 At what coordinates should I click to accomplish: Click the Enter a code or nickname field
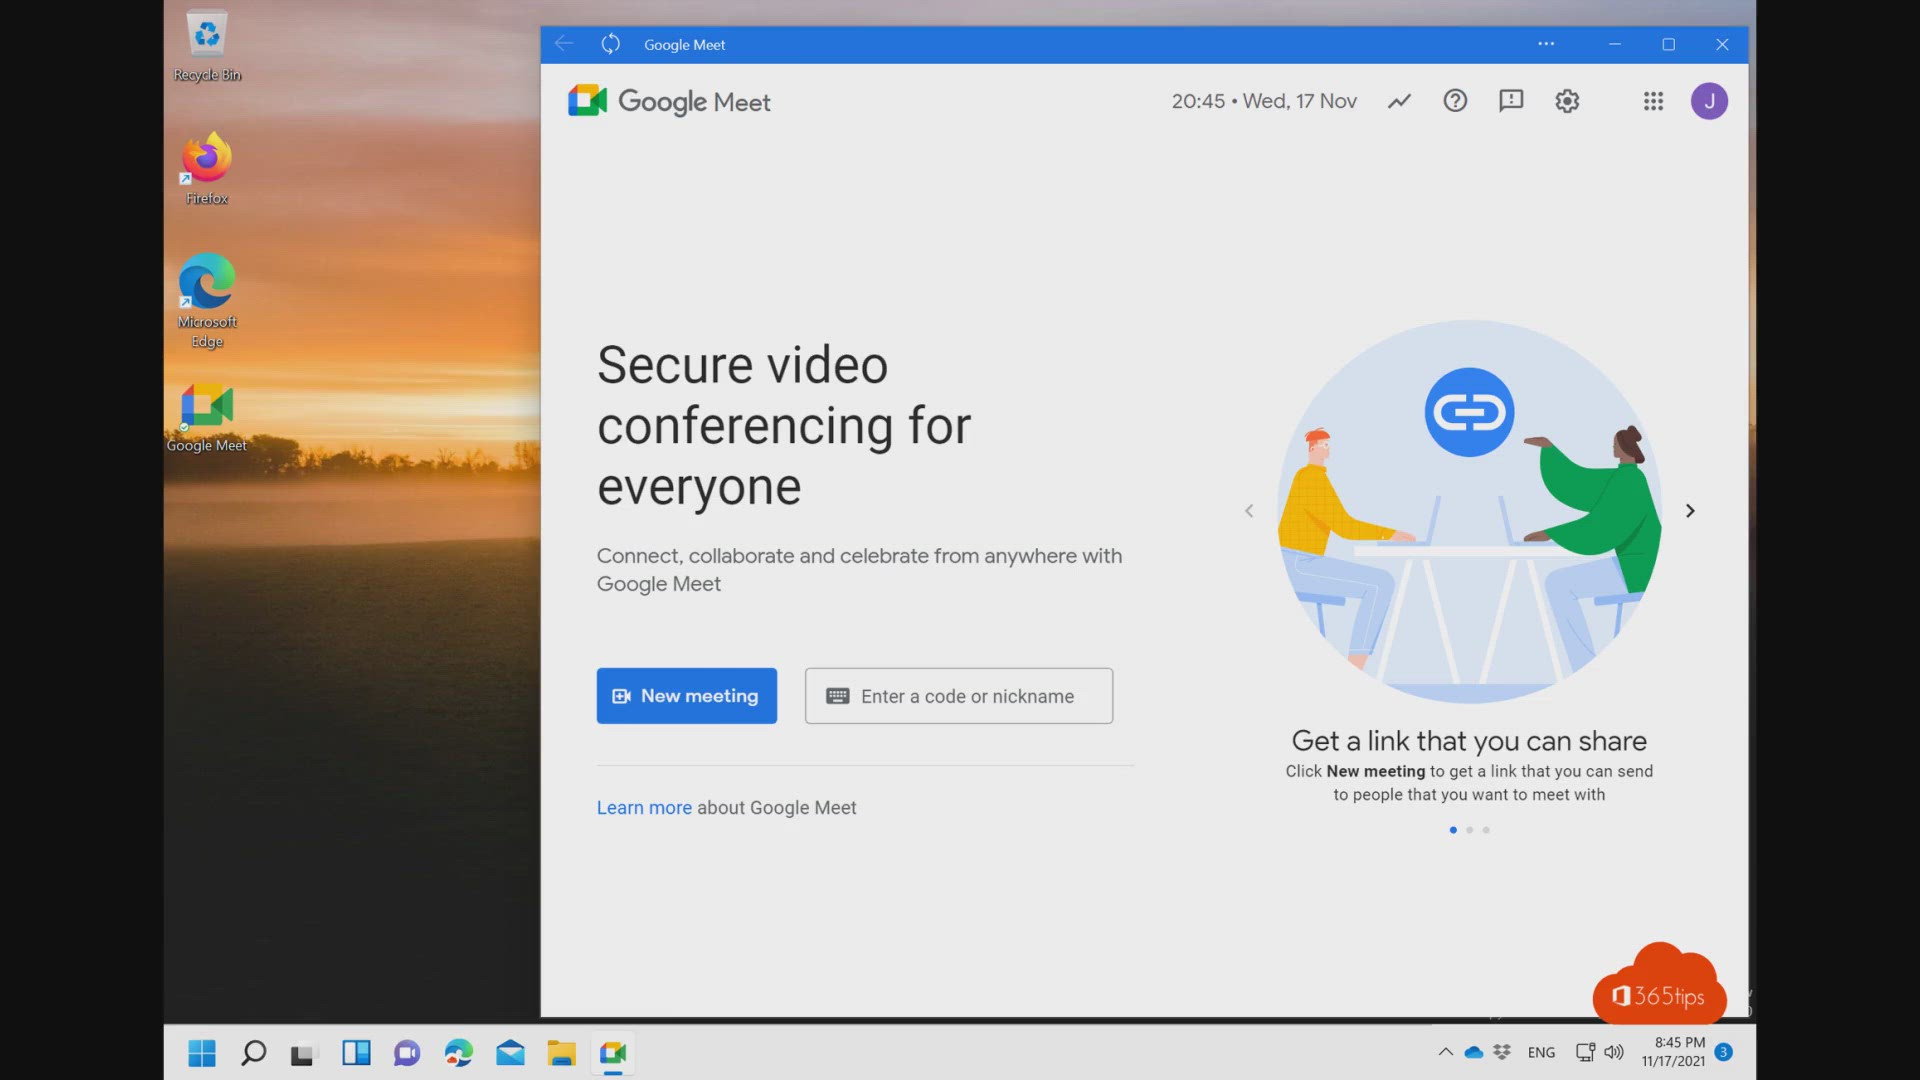click(958, 696)
